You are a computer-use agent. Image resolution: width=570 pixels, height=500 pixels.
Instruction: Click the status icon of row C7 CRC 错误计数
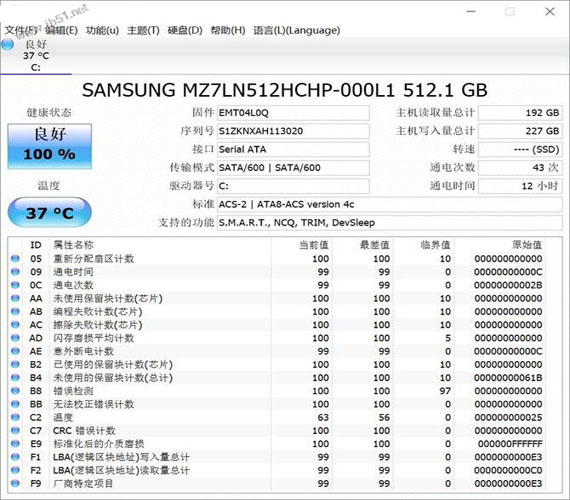pyautogui.click(x=15, y=431)
